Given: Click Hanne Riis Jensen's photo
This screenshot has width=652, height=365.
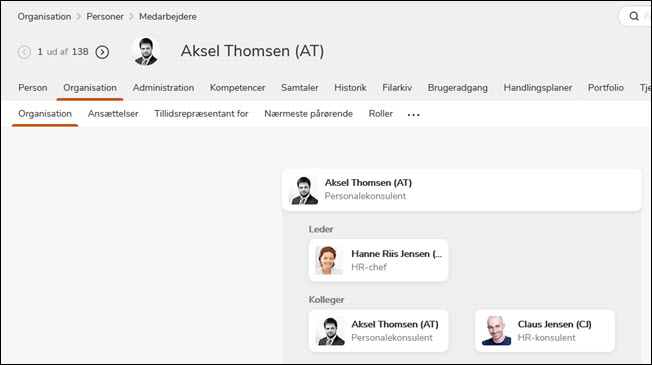Looking at the screenshot, I should point(329,260).
